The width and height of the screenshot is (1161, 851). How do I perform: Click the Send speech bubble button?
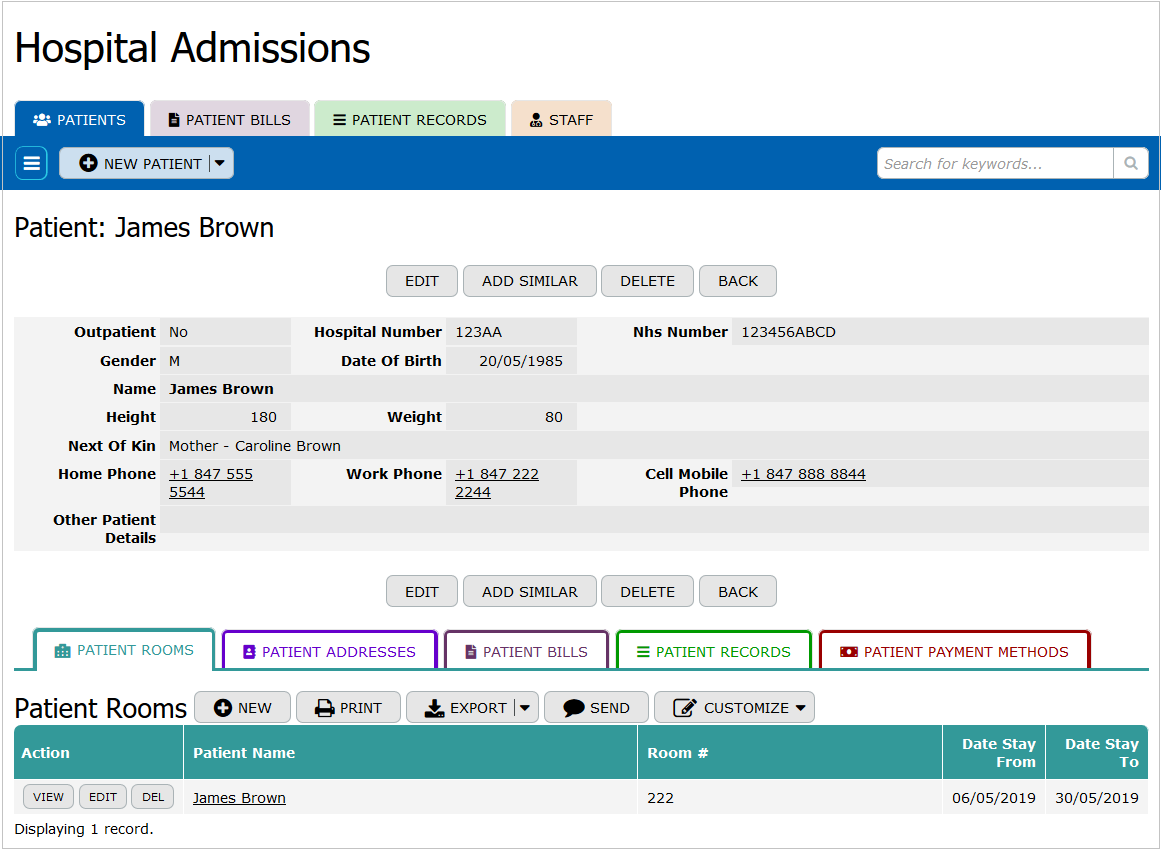click(x=596, y=708)
